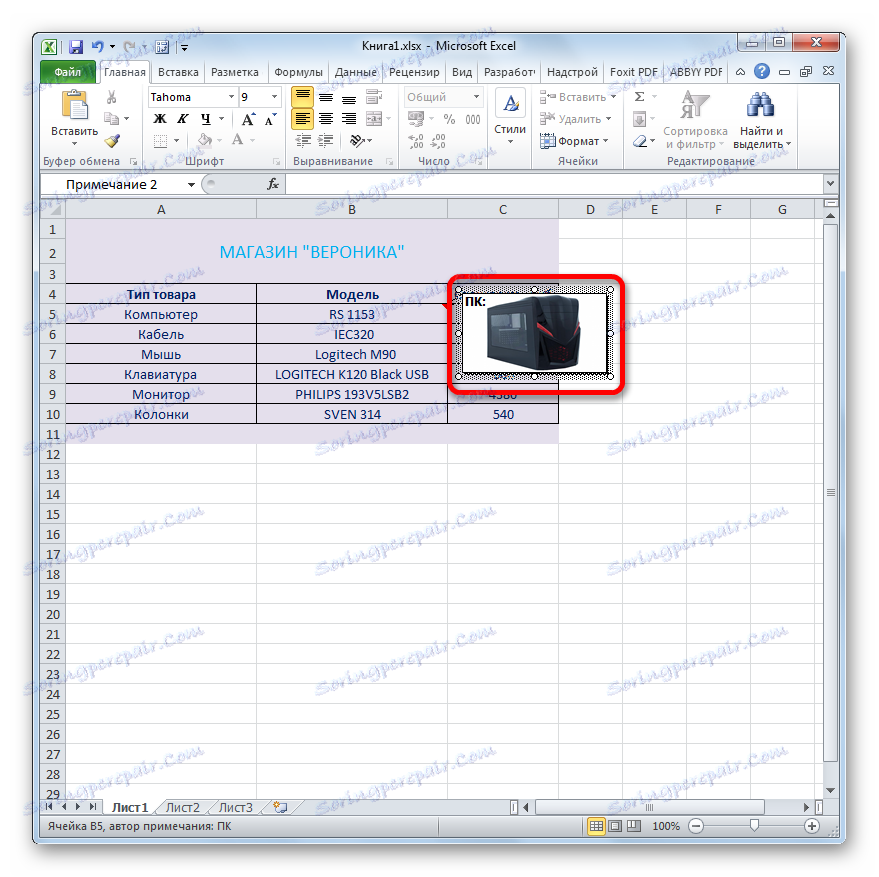Increase font size with large A icon
The image size is (879, 877).
(x=248, y=119)
